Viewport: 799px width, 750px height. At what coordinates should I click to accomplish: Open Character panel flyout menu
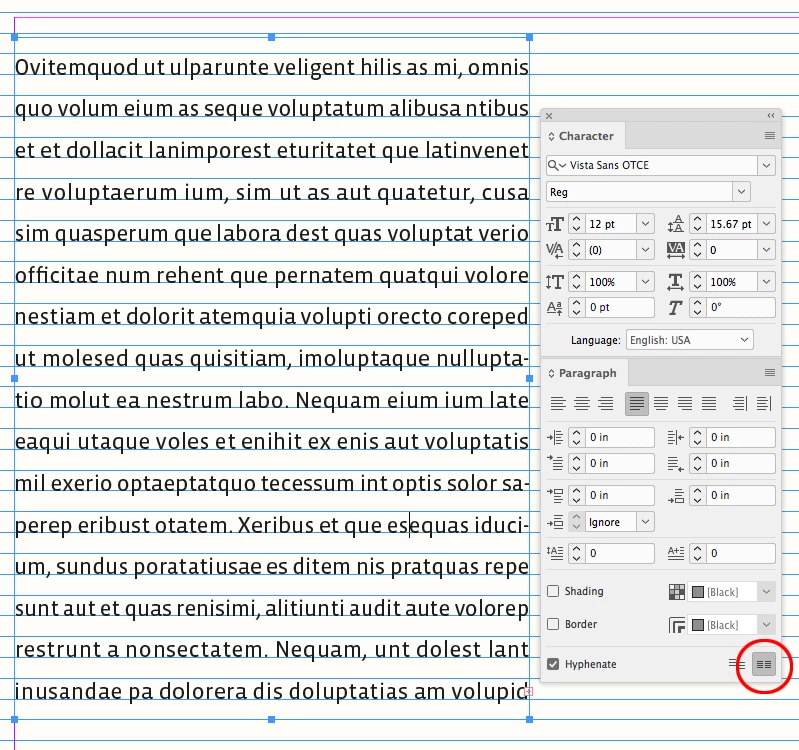tap(770, 136)
